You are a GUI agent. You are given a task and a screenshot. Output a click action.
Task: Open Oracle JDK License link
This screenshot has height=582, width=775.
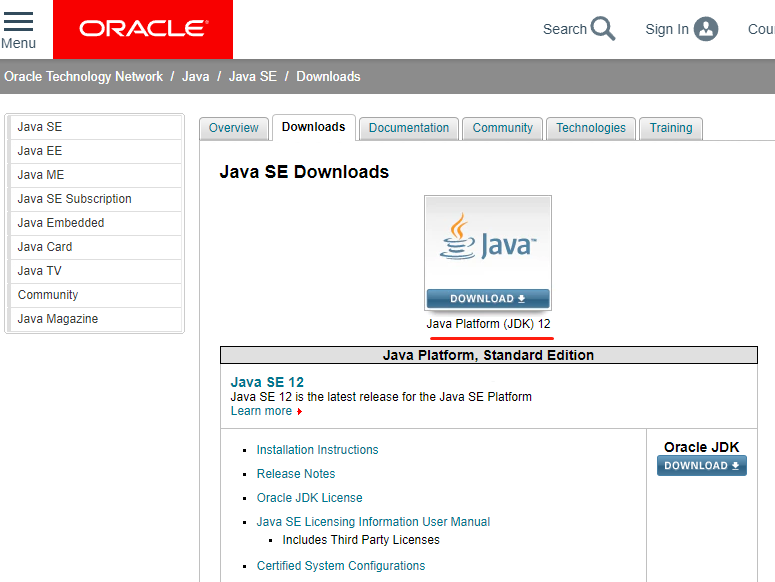pos(309,498)
